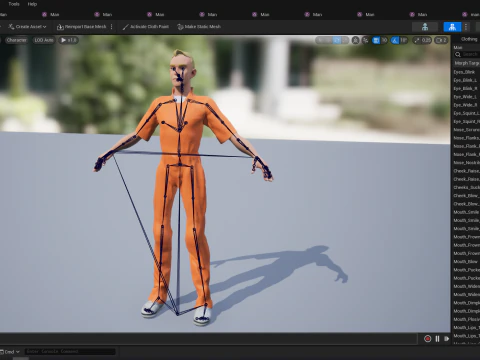Open surface snapping options icon
Screen dimensions: 480x360
pos(366,40)
